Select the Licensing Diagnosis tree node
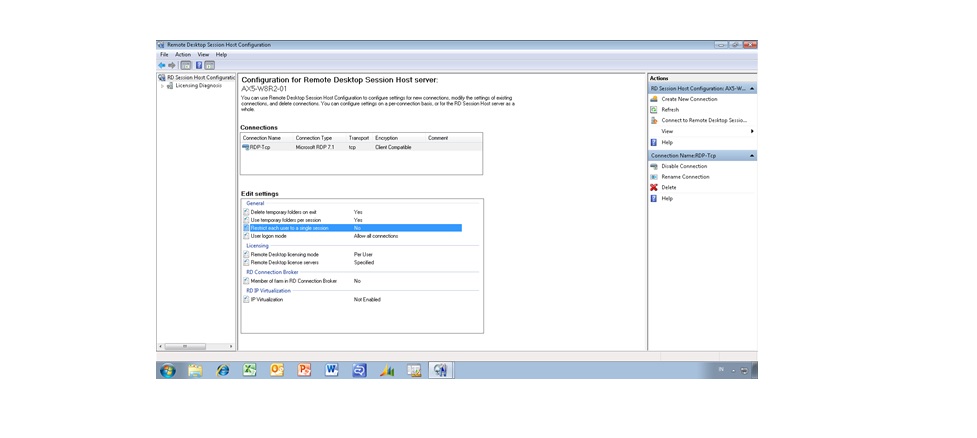 coord(198,85)
